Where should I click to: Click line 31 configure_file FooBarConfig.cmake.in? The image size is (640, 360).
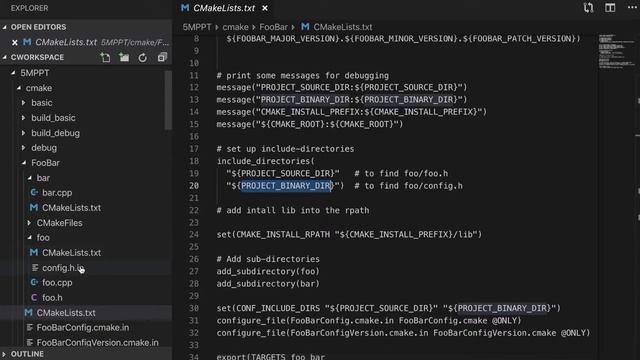click(369, 321)
